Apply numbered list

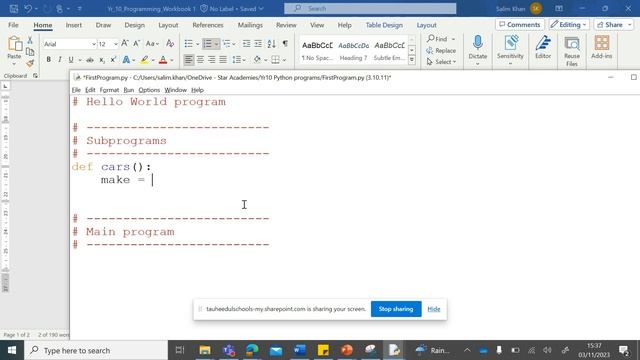tap(208, 44)
